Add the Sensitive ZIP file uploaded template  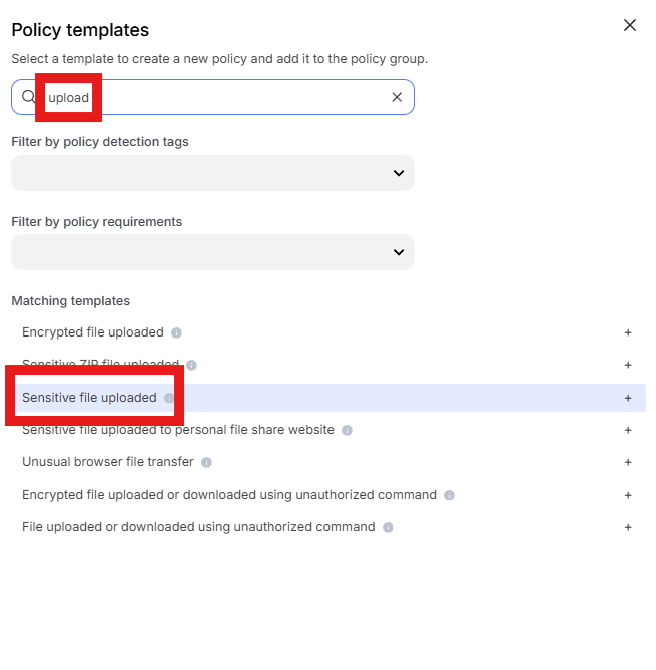[628, 365]
